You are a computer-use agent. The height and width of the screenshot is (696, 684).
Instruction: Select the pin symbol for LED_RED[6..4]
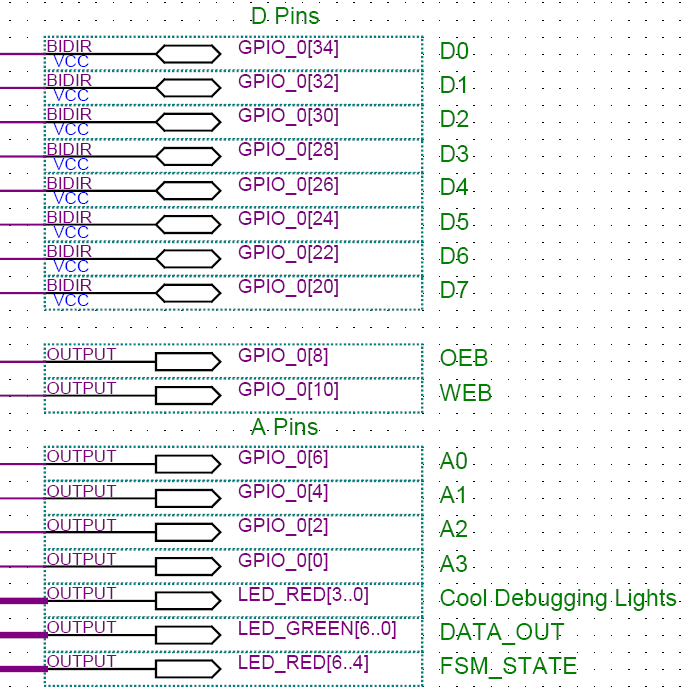pos(188,669)
